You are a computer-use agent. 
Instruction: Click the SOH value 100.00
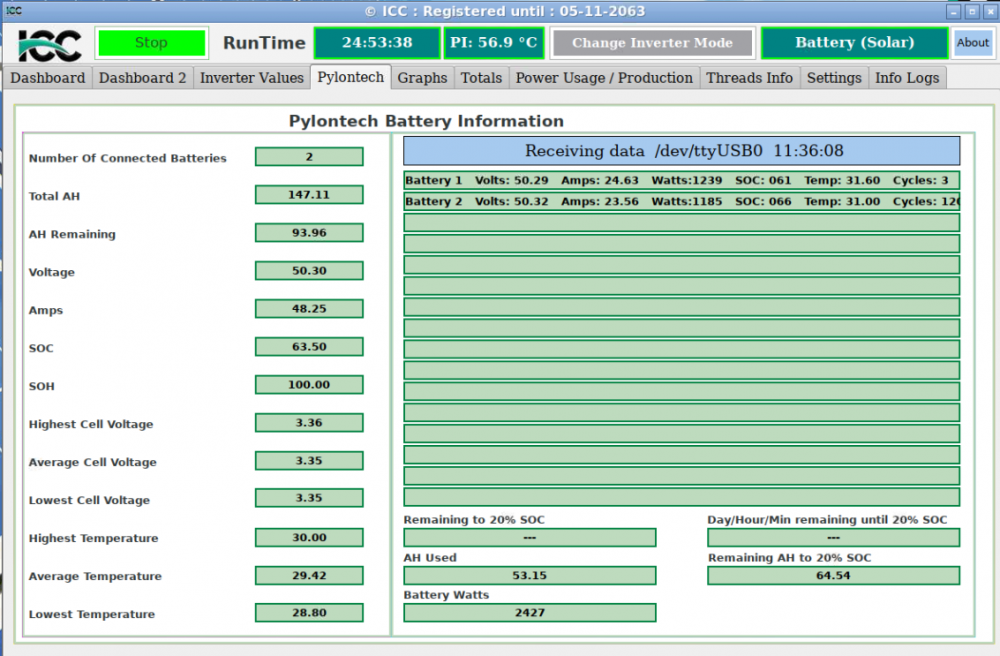[x=309, y=384]
